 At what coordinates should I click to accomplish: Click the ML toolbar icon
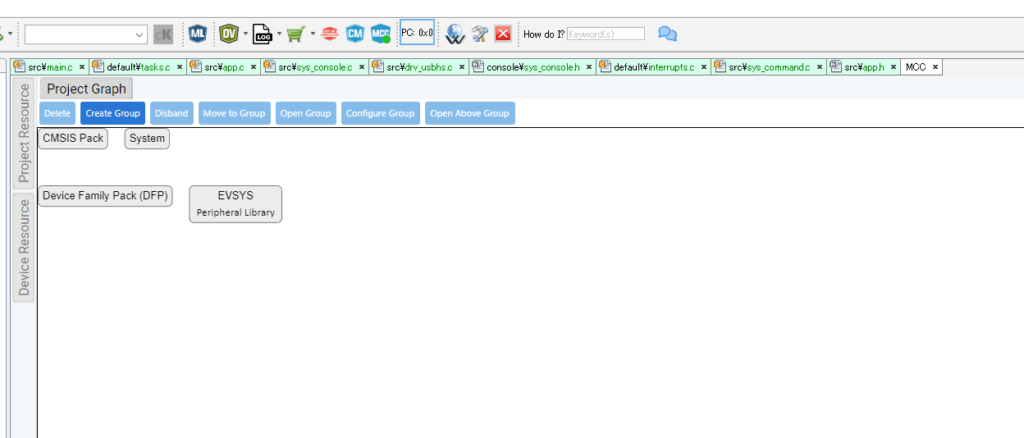click(x=198, y=34)
